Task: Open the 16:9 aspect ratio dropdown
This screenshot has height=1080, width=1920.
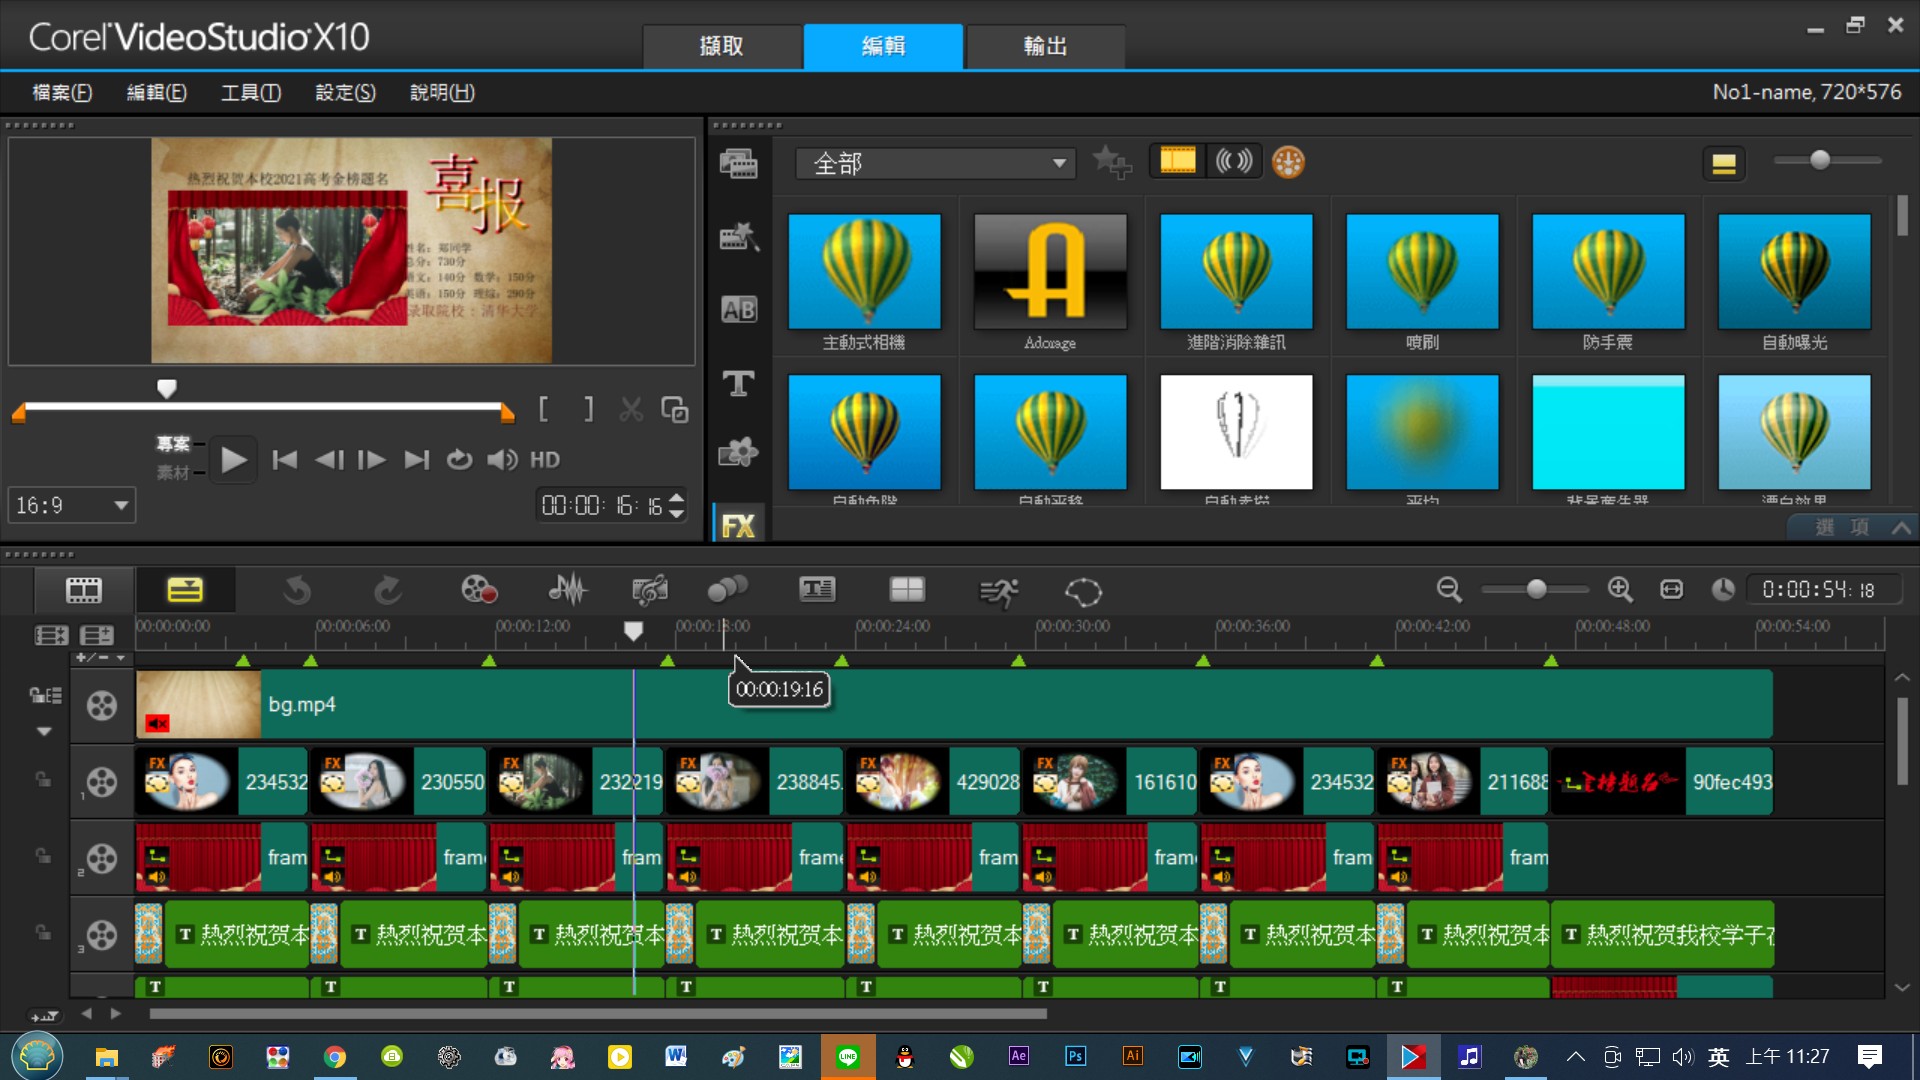Action: click(72, 506)
